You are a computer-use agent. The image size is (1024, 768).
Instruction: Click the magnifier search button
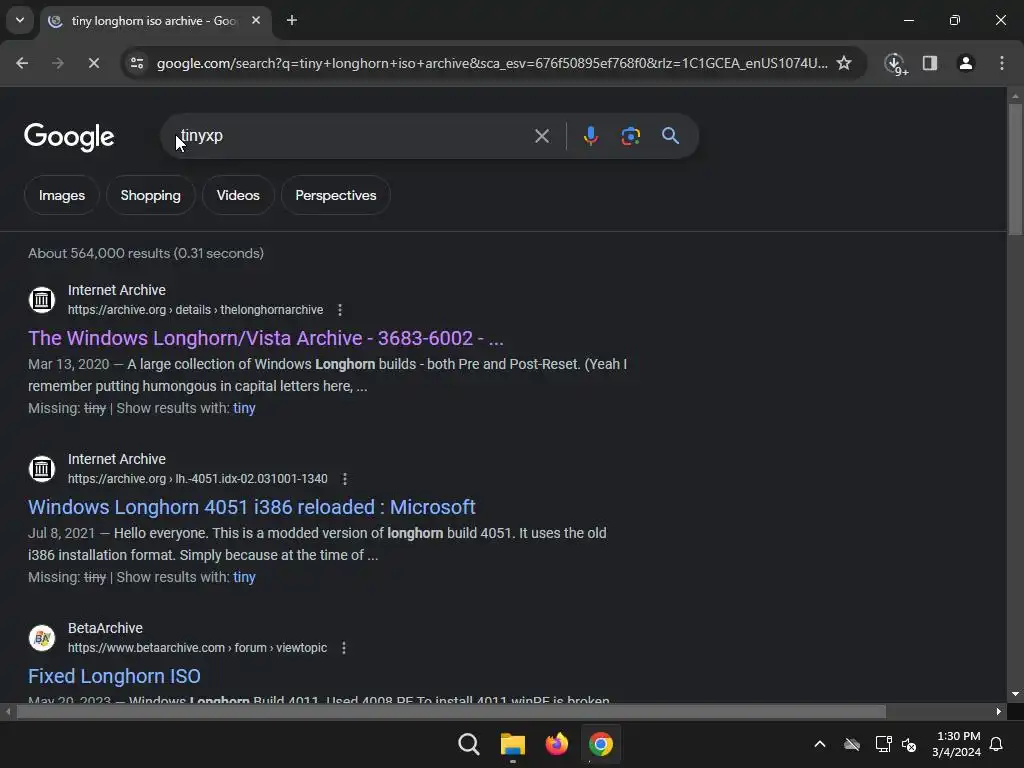(670, 136)
